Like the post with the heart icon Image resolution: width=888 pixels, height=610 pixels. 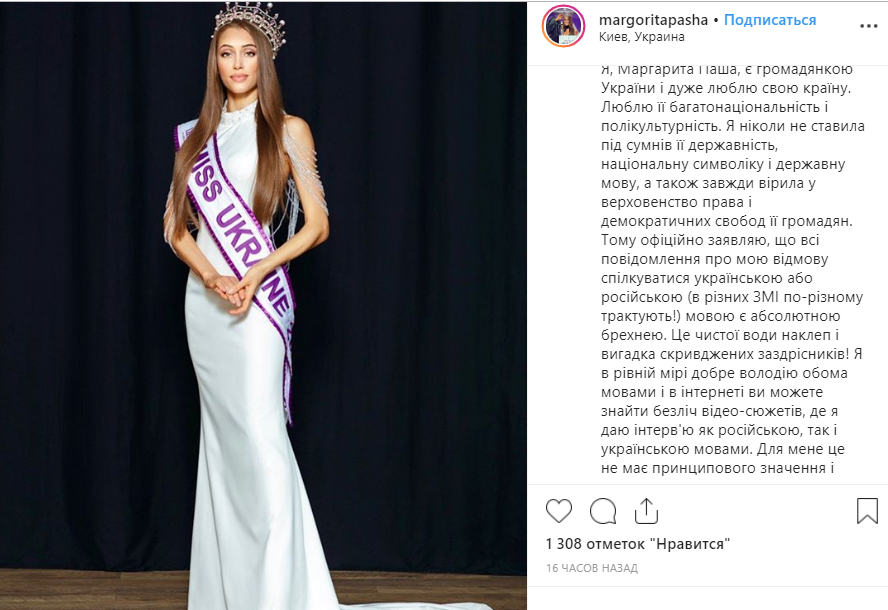click(558, 511)
